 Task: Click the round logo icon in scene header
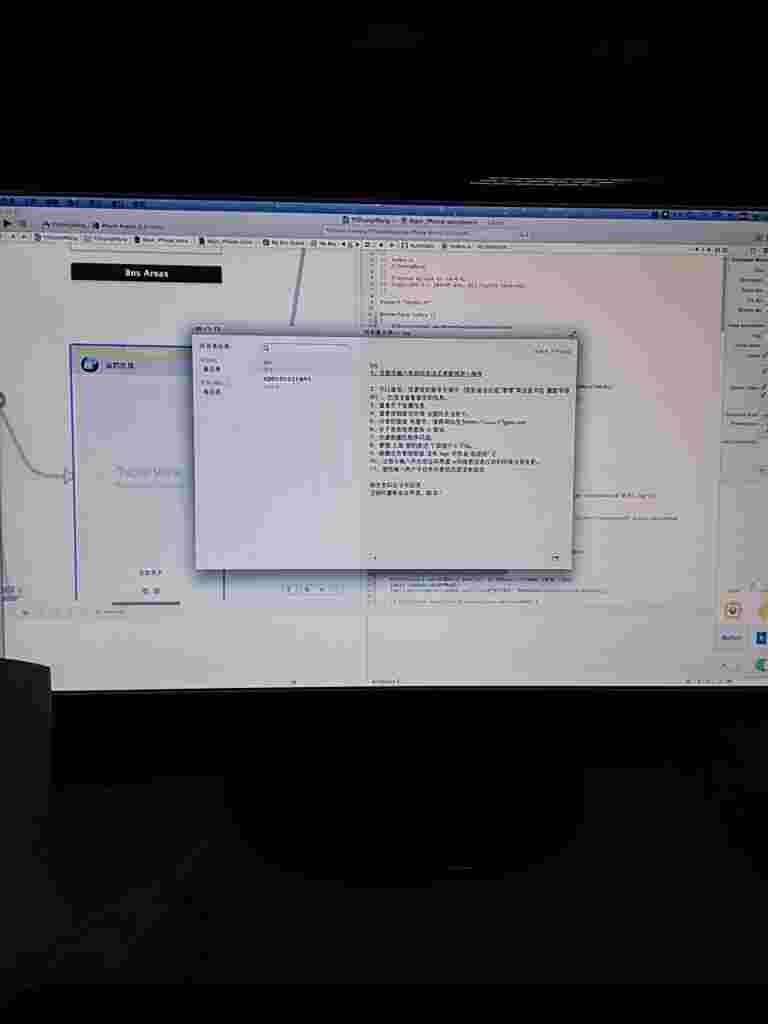click(89, 365)
